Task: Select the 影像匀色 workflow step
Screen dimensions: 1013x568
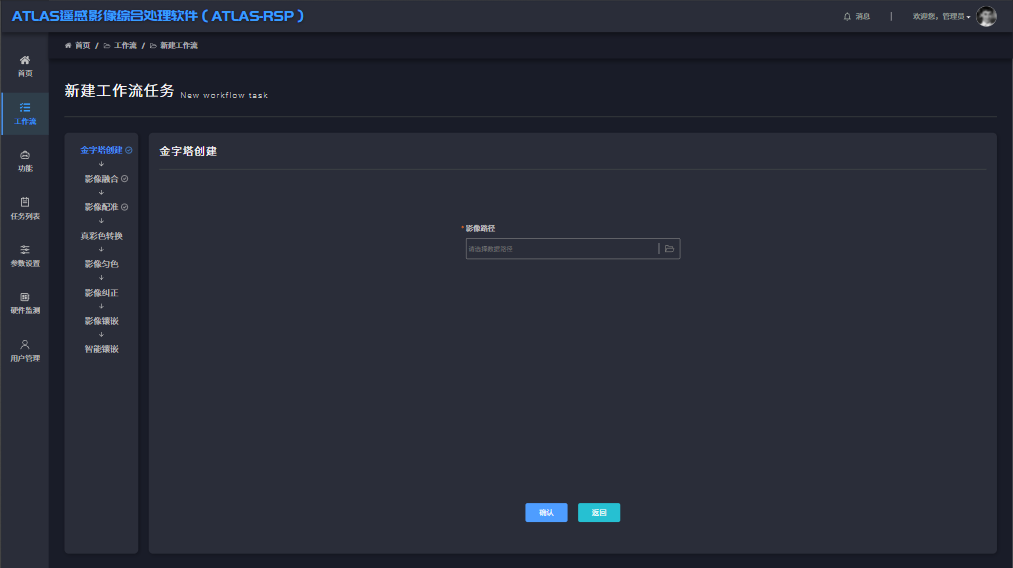Action: 101,264
